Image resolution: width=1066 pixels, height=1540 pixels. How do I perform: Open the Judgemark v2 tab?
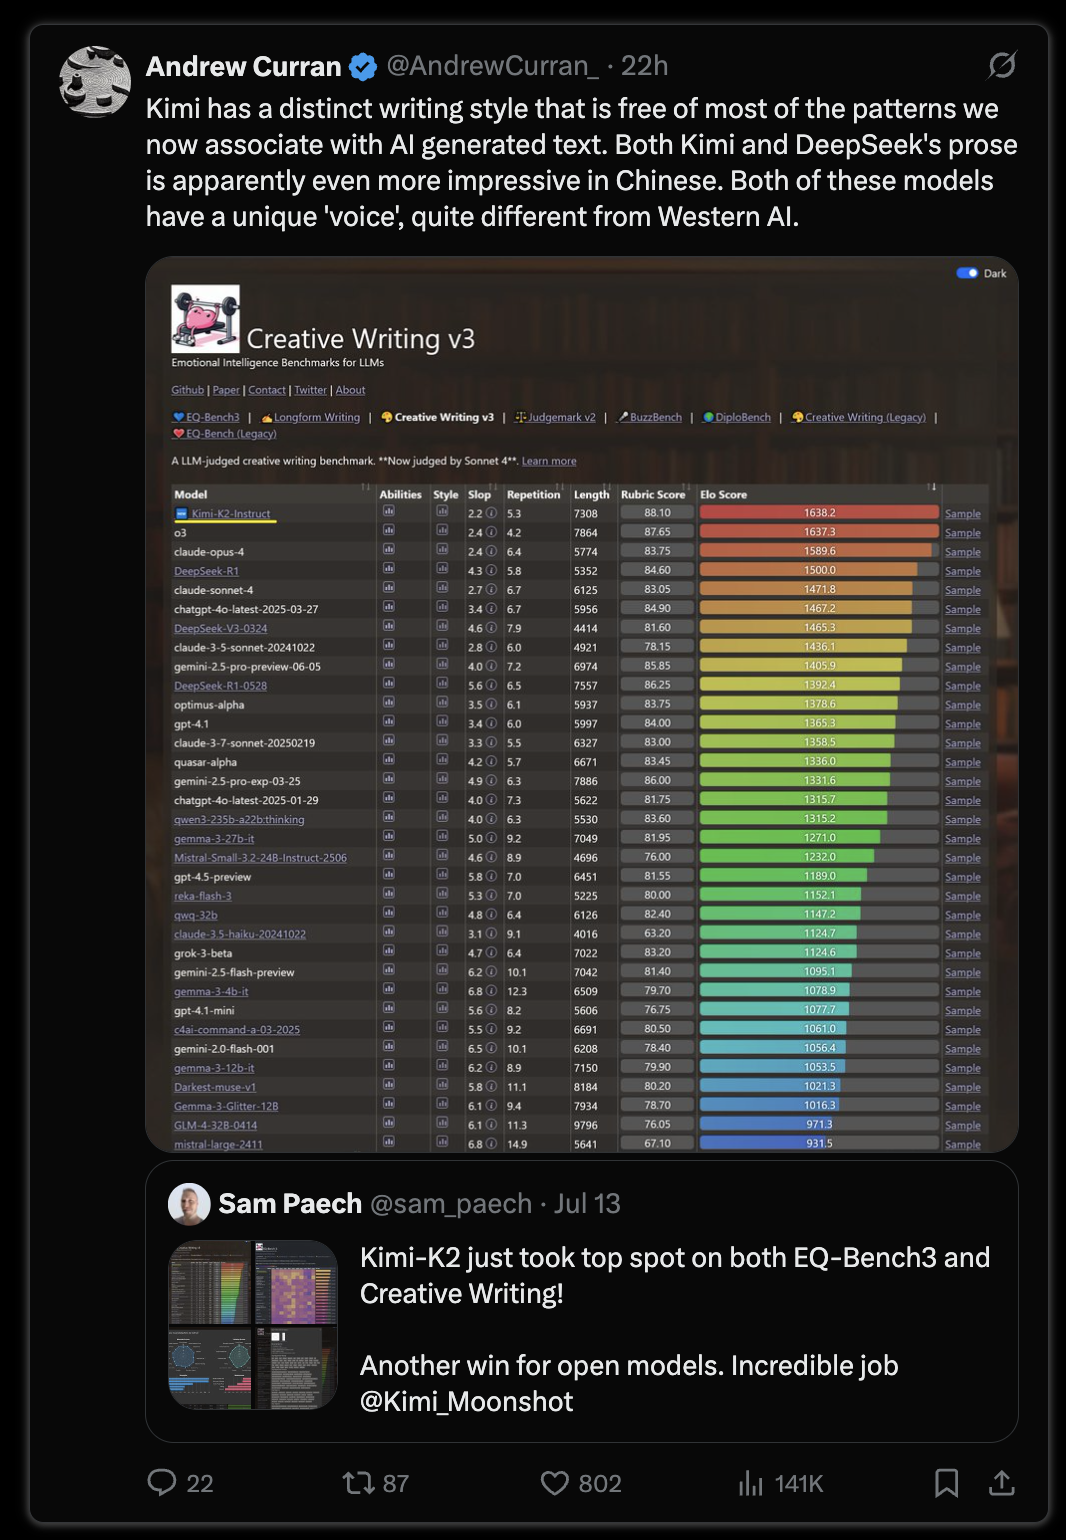point(555,417)
